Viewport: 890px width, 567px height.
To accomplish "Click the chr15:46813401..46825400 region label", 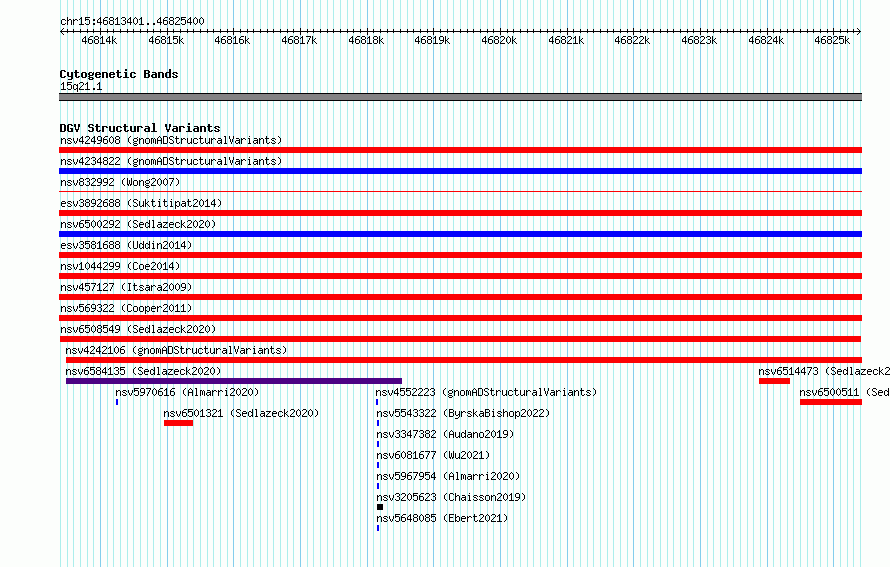I will [x=132, y=21].
